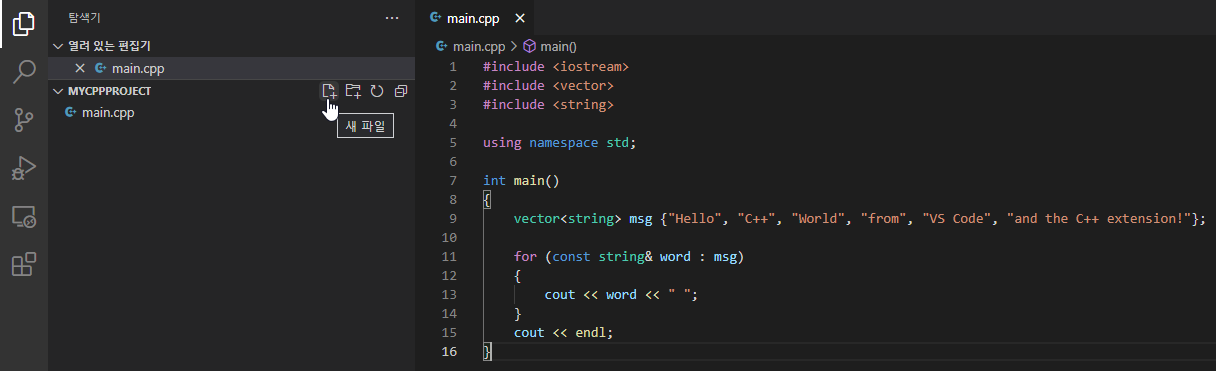
Task: Open the Search view in activity bar
Action: click(24, 72)
